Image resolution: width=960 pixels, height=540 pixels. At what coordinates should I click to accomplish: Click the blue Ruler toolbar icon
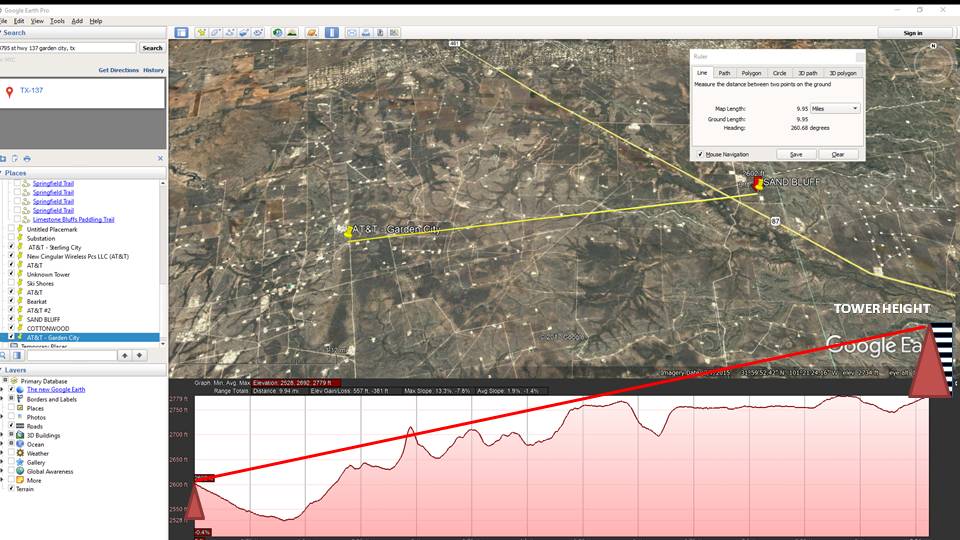tap(331, 32)
